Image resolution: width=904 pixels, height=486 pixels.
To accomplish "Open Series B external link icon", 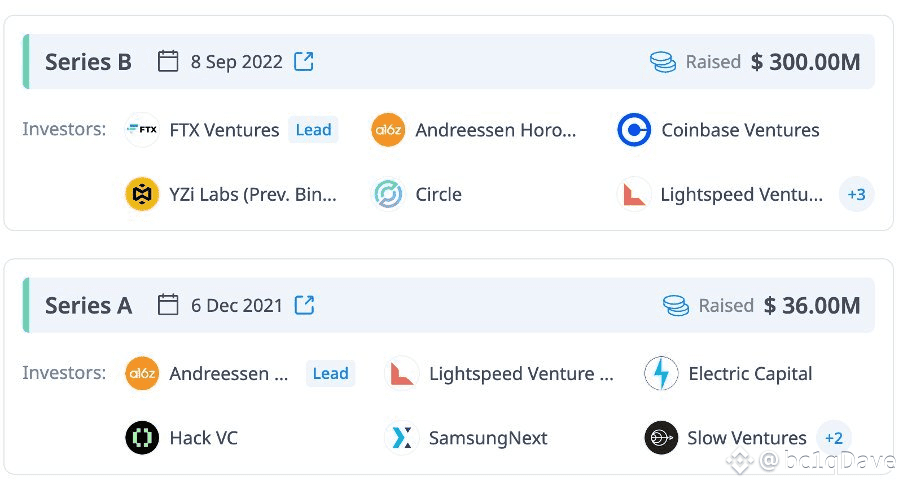I will pyautogui.click(x=304, y=62).
